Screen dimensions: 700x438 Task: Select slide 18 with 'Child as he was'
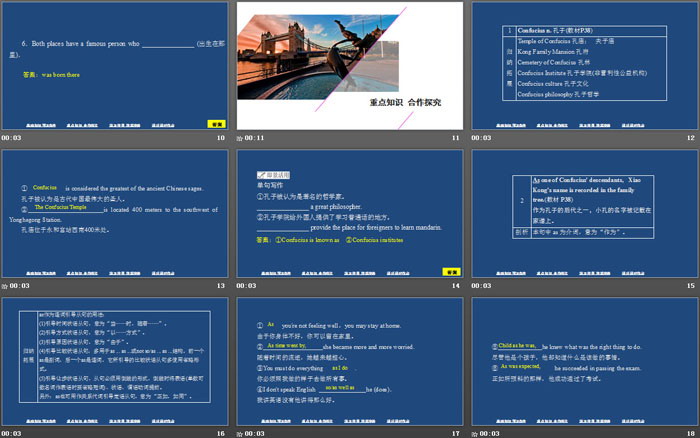[585, 361]
